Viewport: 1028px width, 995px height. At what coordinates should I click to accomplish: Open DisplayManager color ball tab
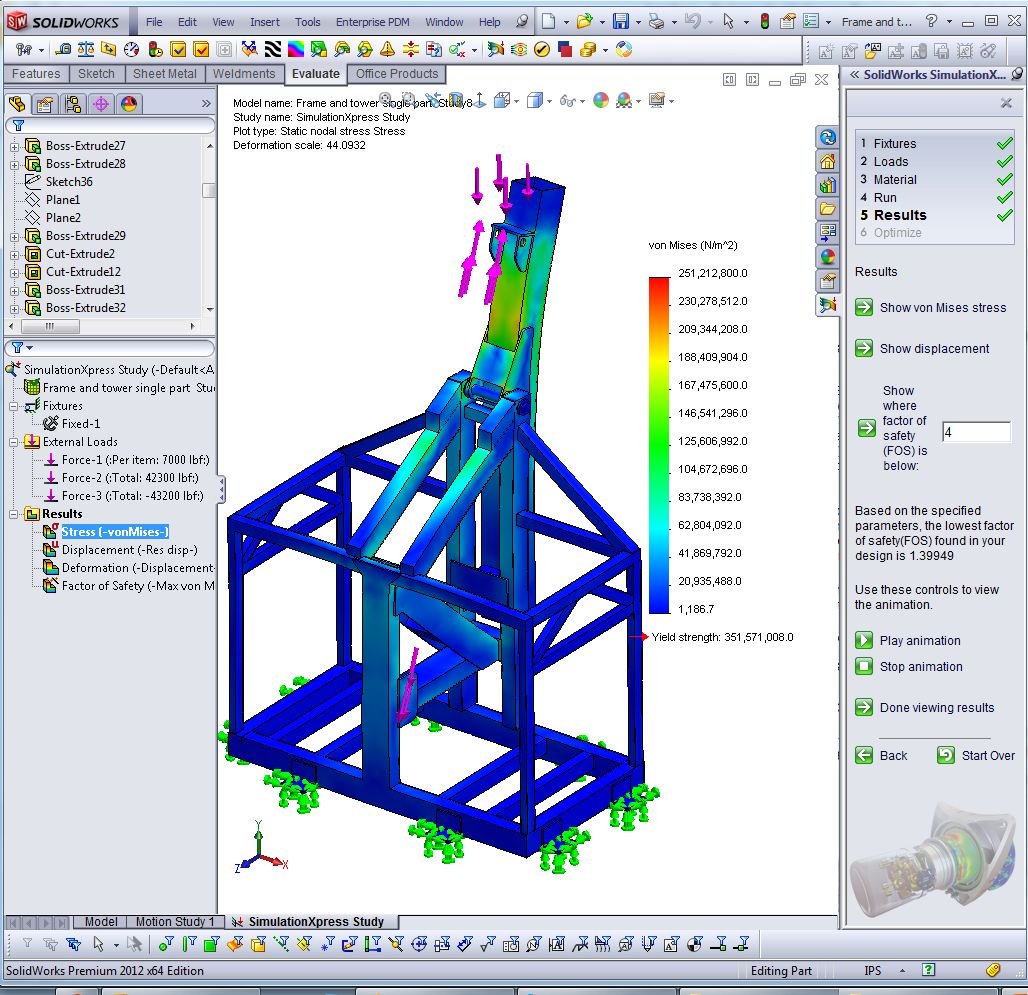pos(129,104)
